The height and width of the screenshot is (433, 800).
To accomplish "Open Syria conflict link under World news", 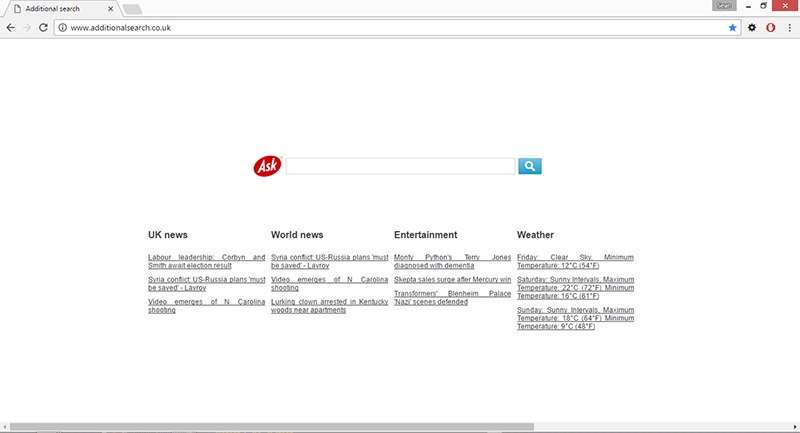I will click(330, 261).
